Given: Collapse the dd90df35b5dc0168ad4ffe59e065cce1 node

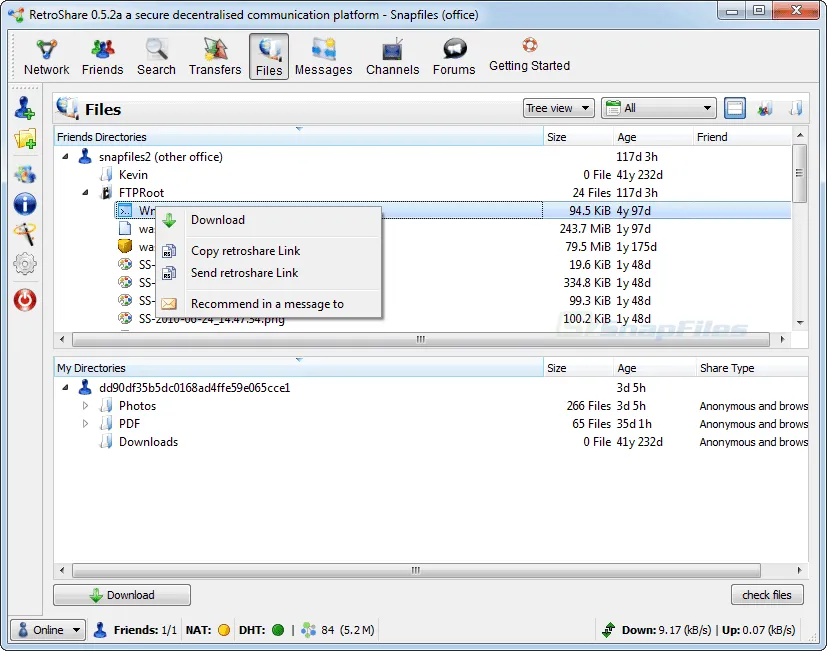Looking at the screenshot, I should point(65,388).
